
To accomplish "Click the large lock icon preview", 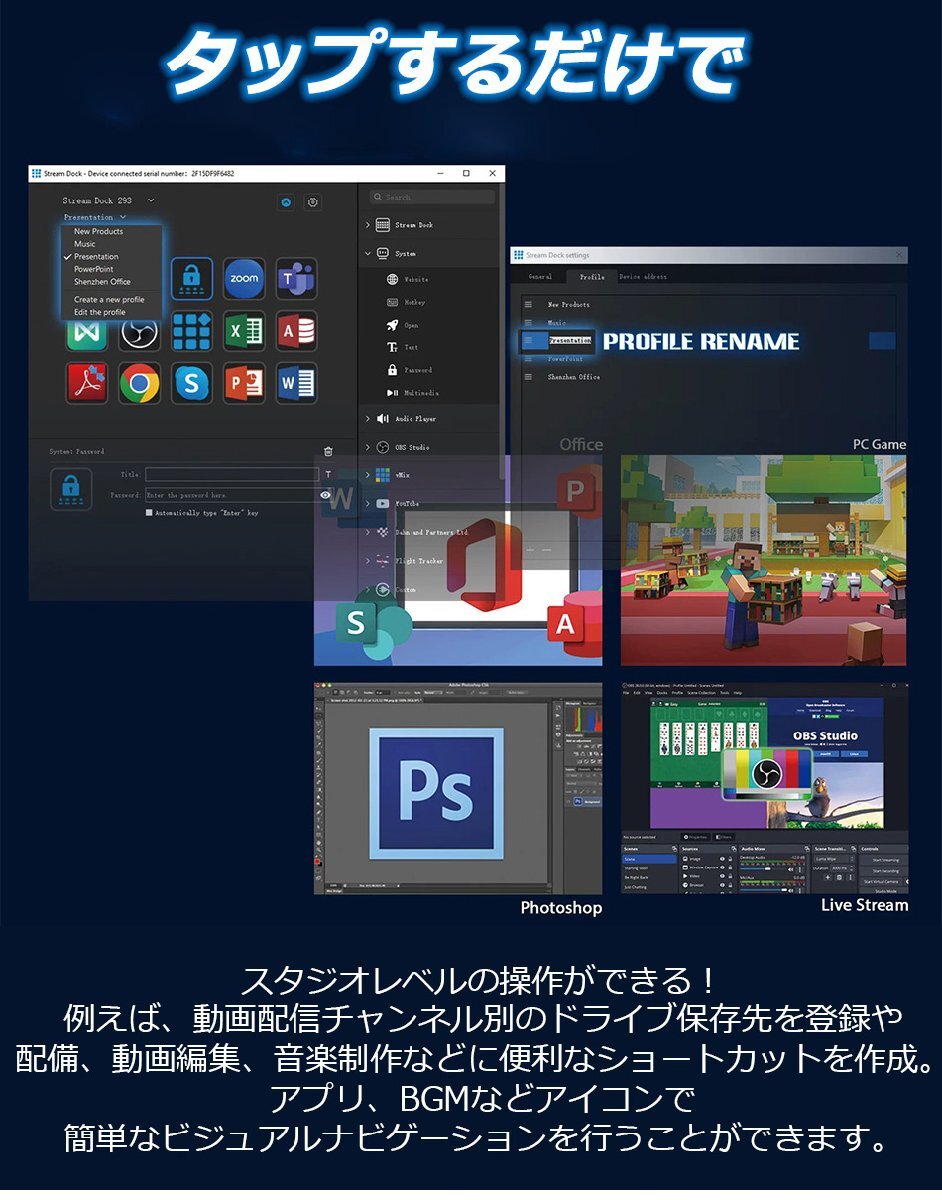I will click(x=71, y=489).
